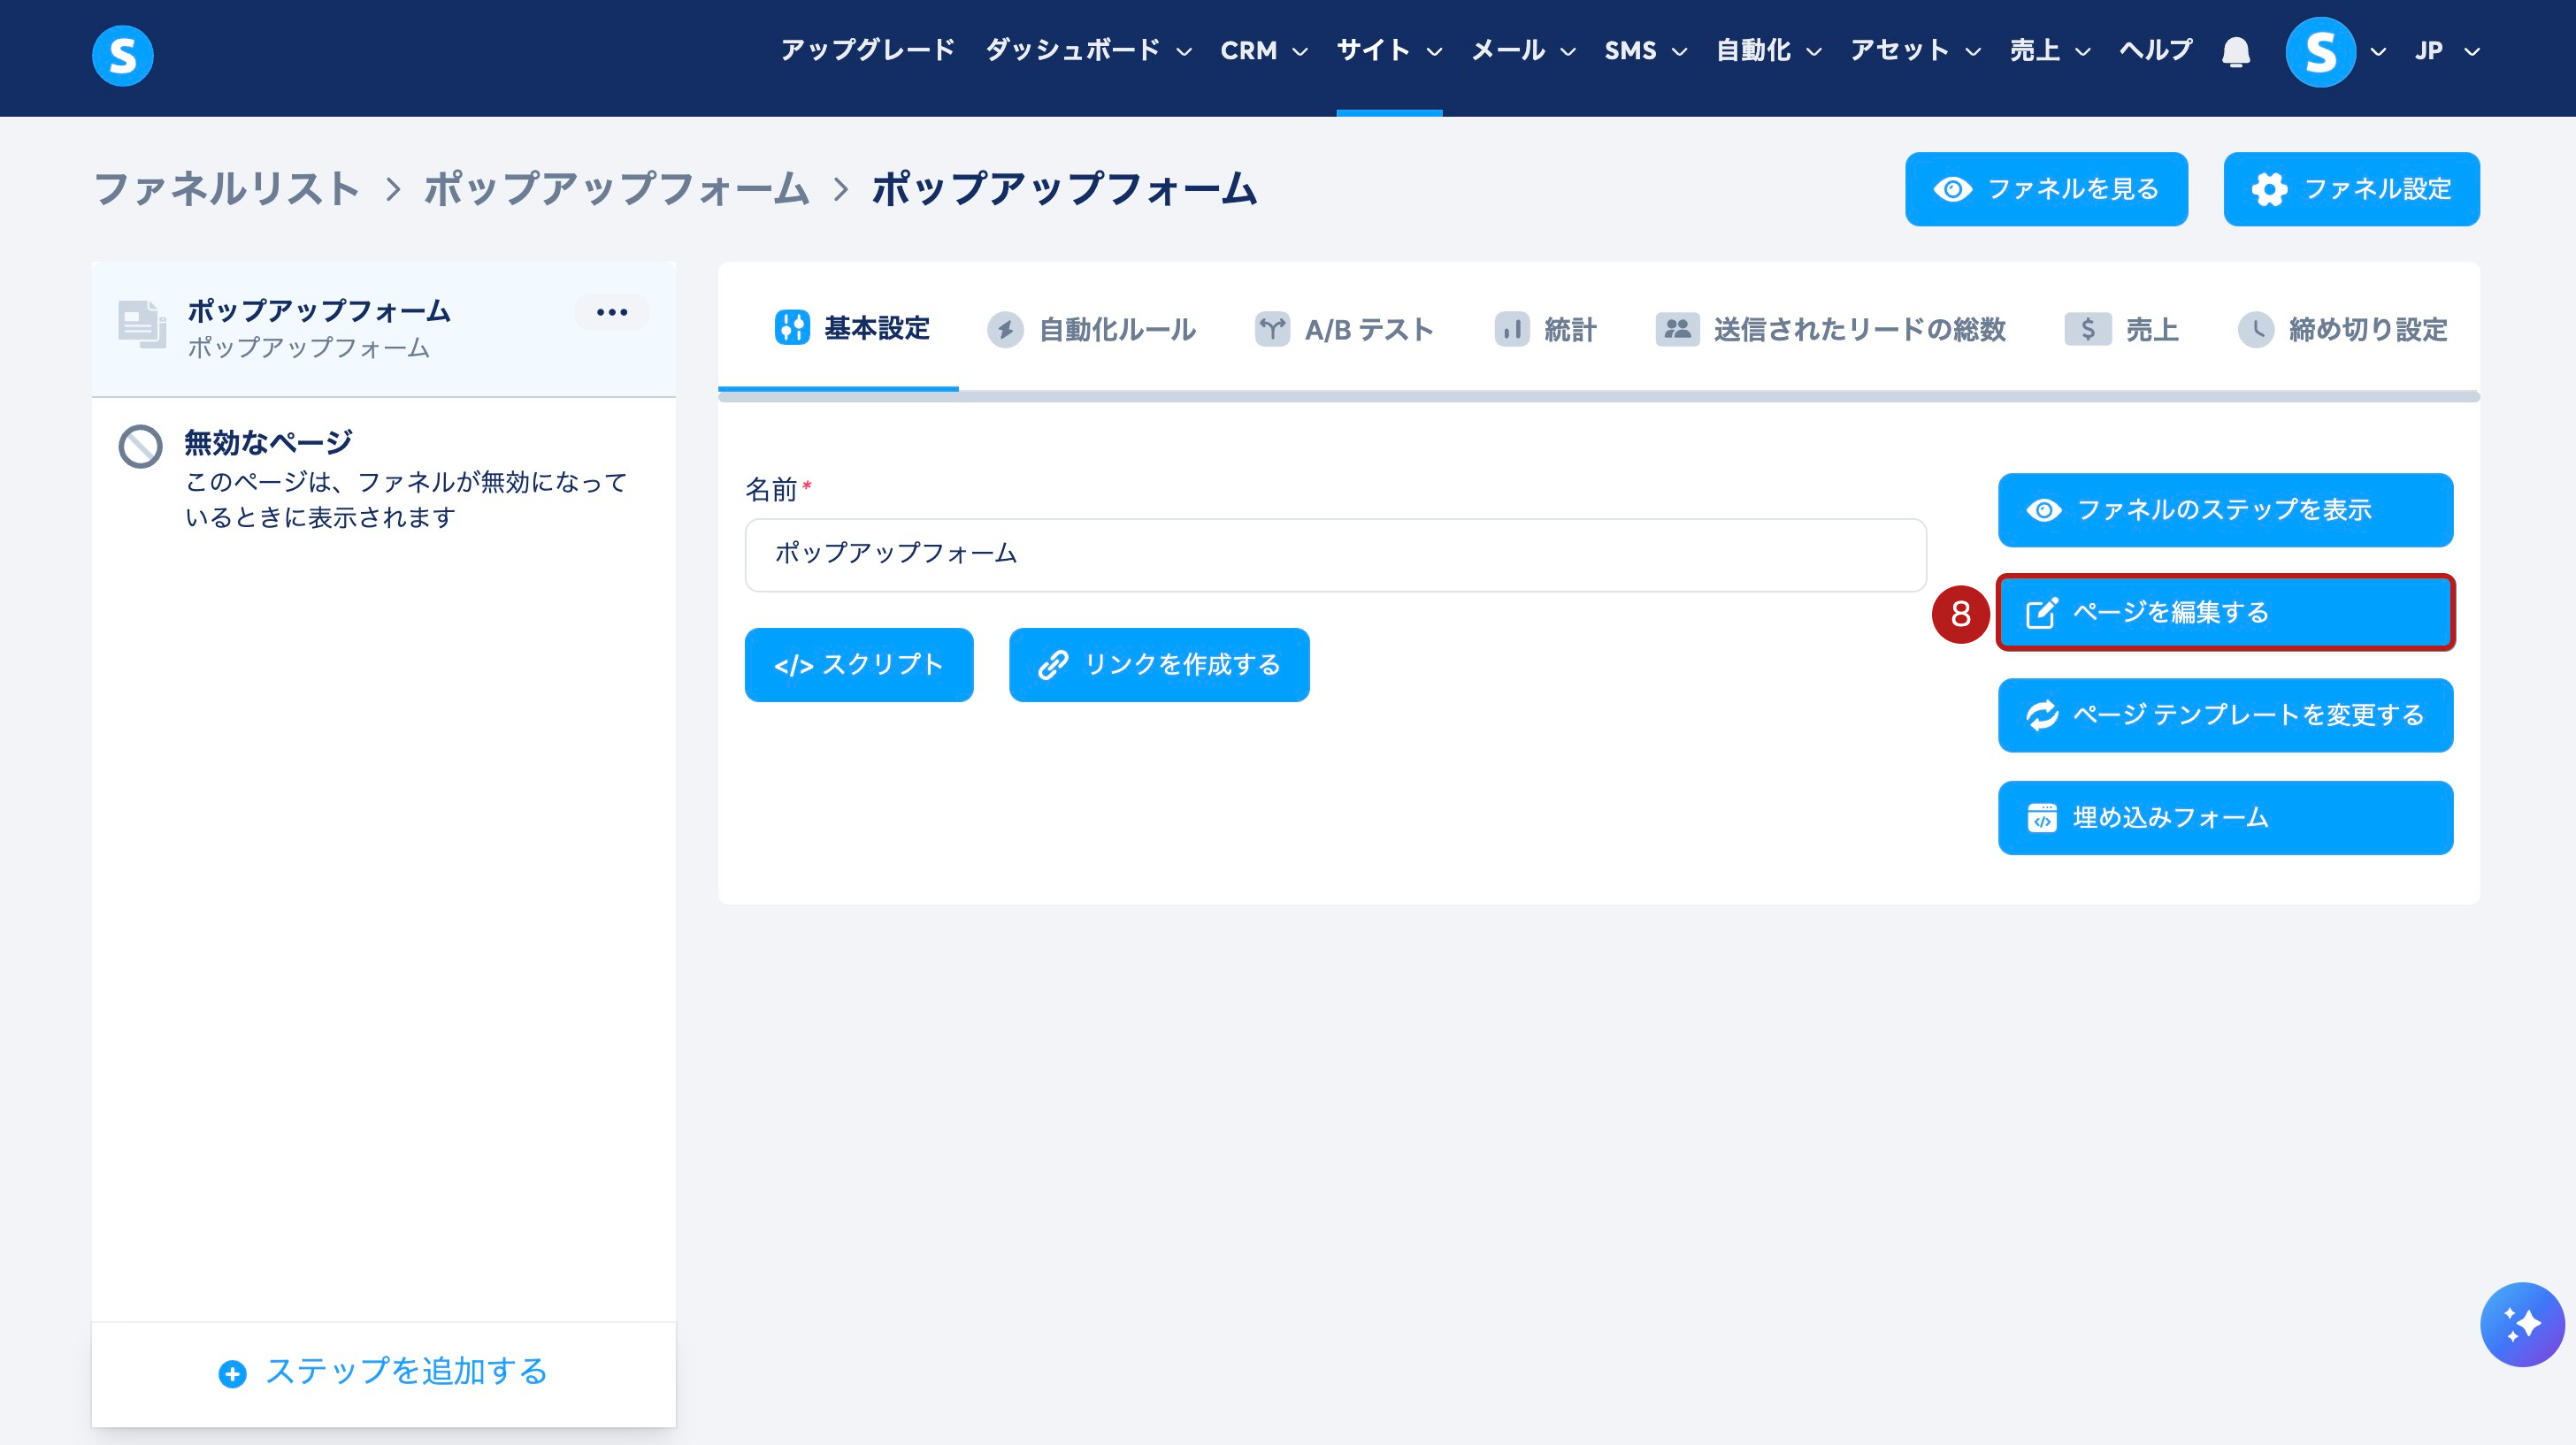The width and height of the screenshot is (2576, 1445).
Task: Open the A/B テスト tab
Action: click(x=1344, y=329)
